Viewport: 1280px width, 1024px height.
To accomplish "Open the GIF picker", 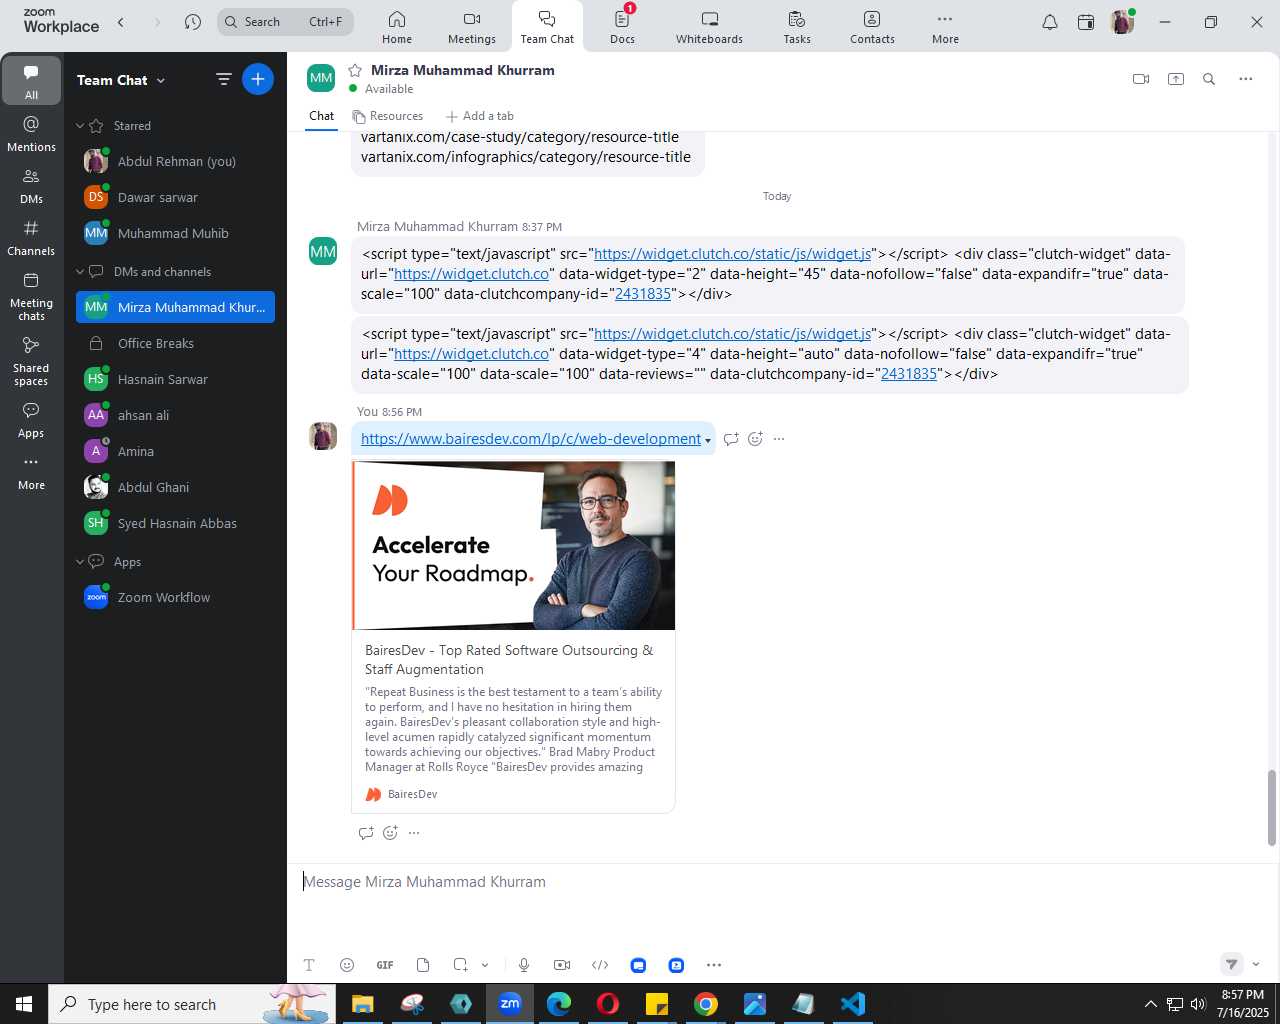I will coord(385,965).
